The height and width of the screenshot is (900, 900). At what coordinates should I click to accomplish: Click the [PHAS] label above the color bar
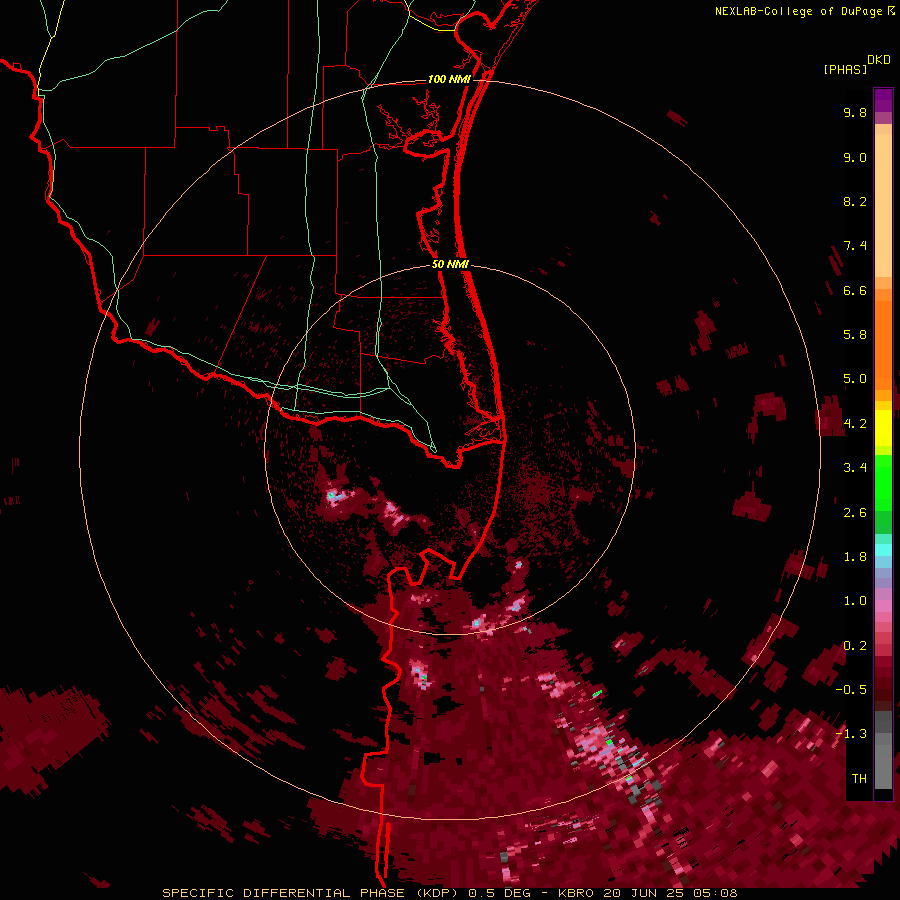[845, 69]
